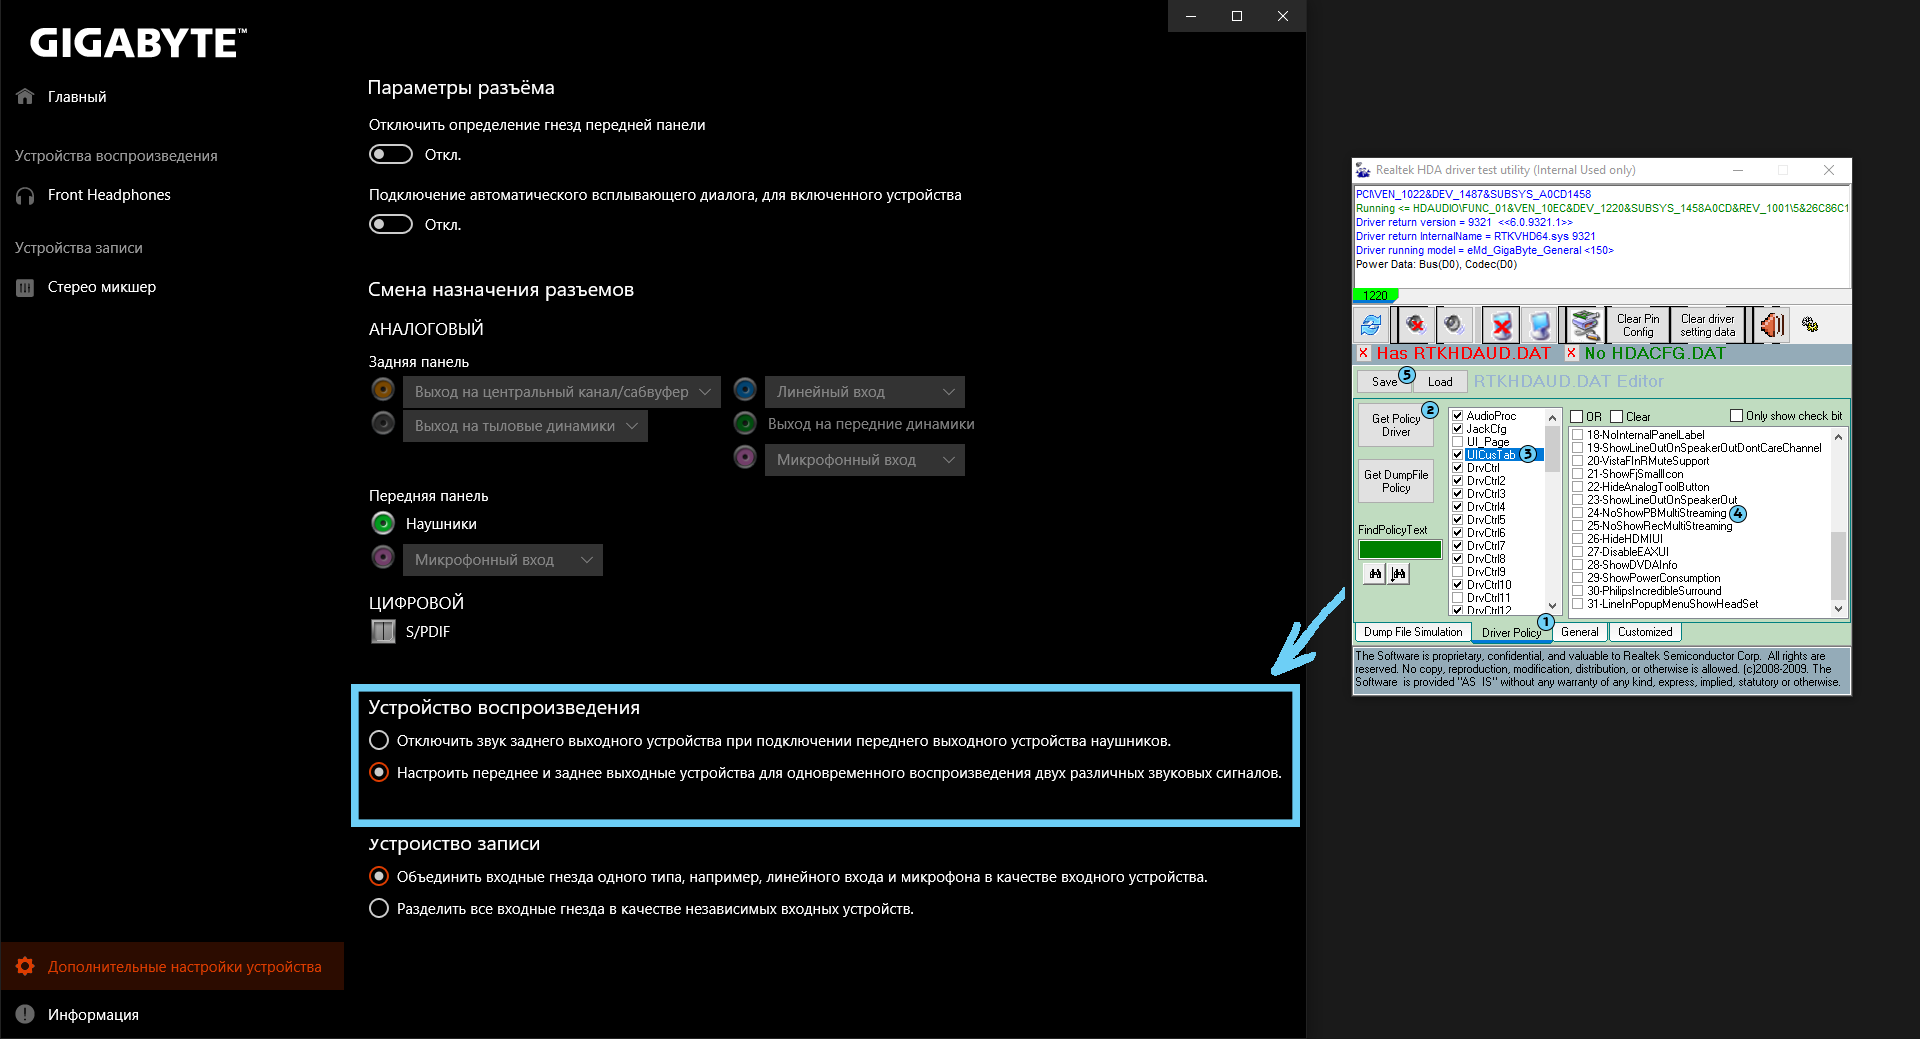Check the UI_Page checkbox in the policy list
This screenshot has height=1039, width=1920.
click(x=1458, y=441)
